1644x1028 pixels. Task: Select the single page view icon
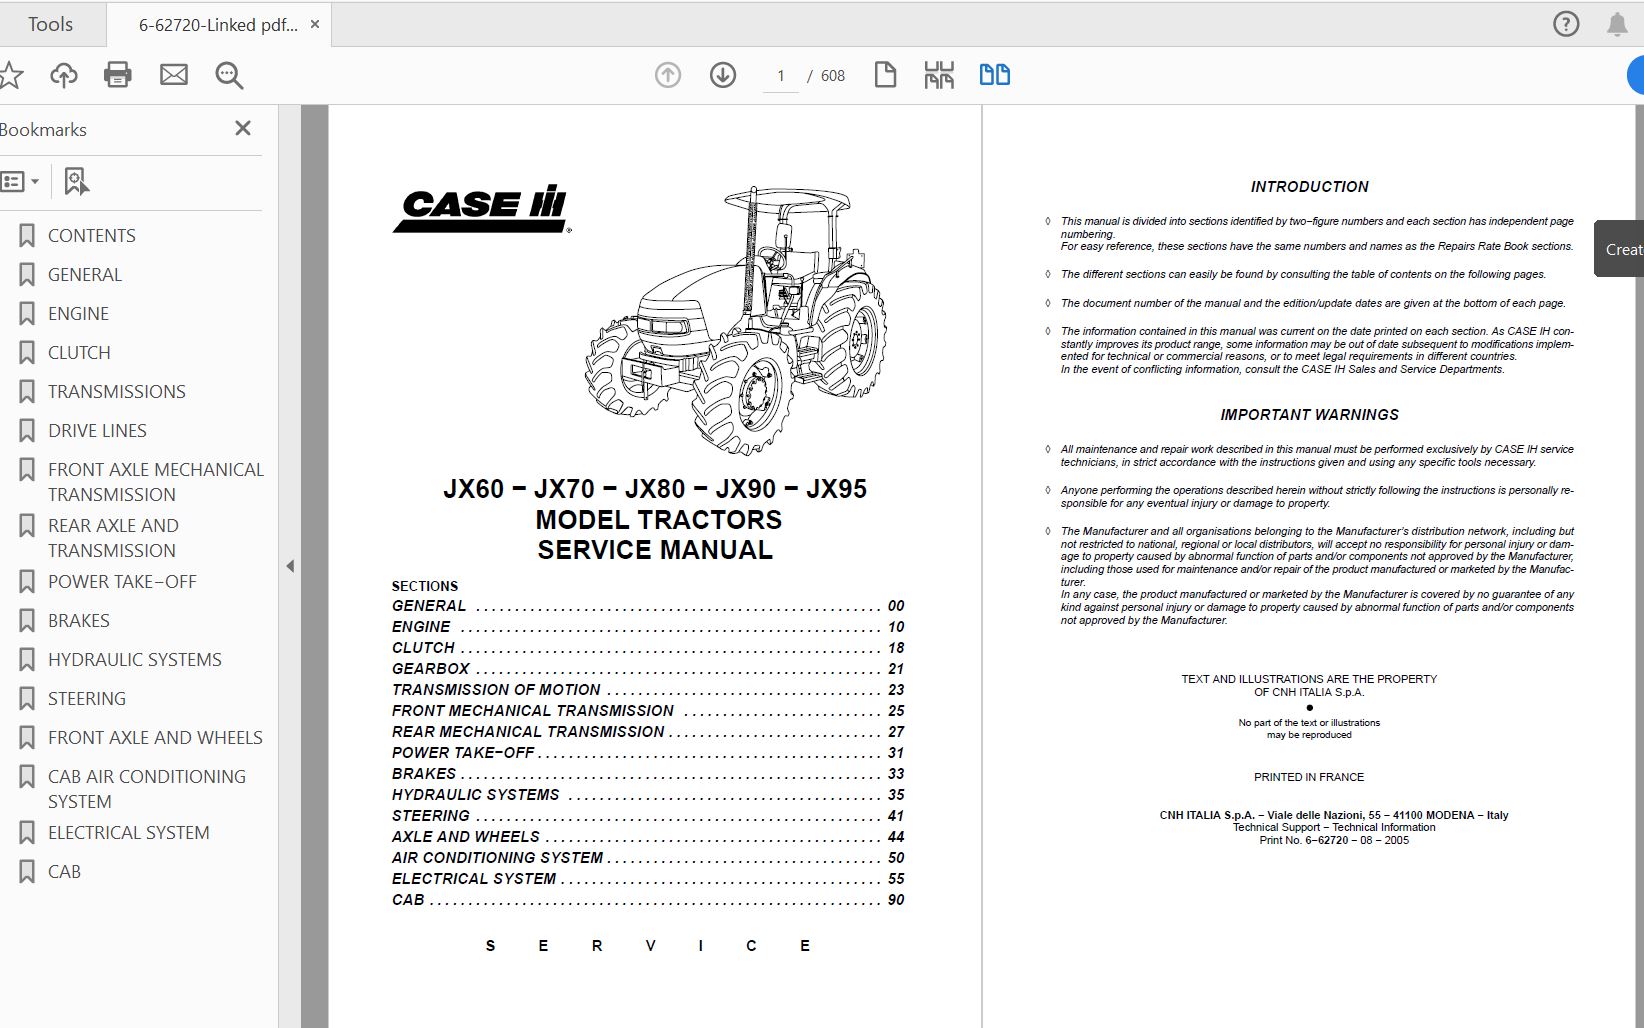885,75
